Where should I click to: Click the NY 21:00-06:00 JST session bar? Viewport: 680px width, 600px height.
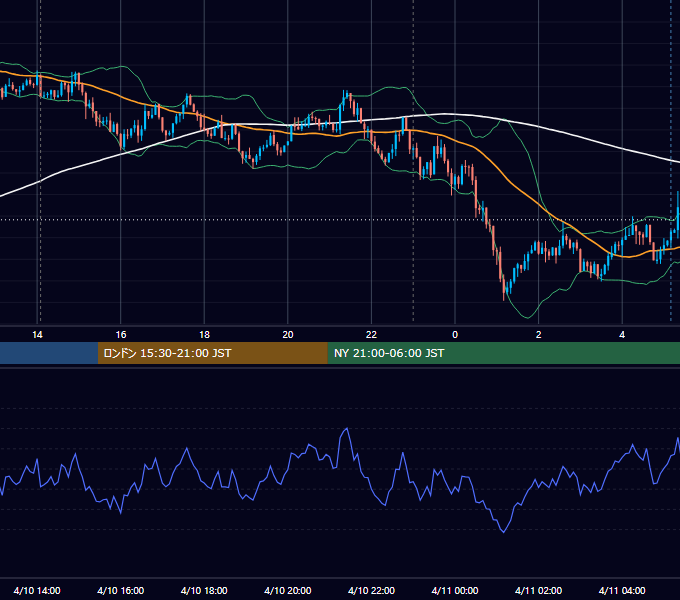click(x=503, y=353)
